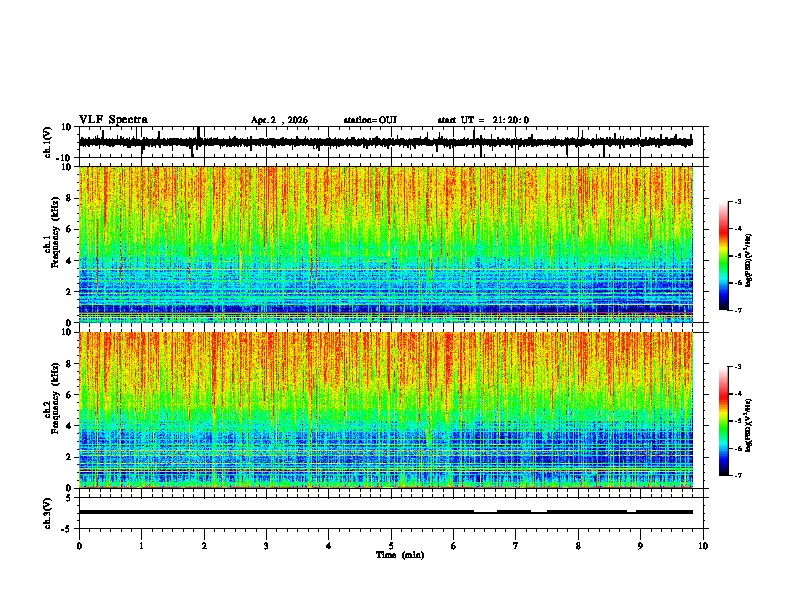Image resolution: width=792 pixels, height=612 pixels.
Task: Click the ch.1 colorbar "log(PSD)" units label
Action: 749,261
